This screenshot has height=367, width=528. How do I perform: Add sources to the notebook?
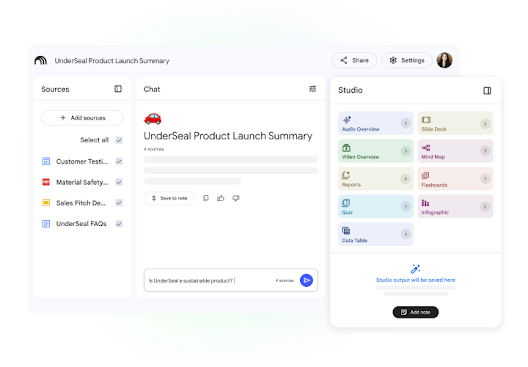point(82,118)
